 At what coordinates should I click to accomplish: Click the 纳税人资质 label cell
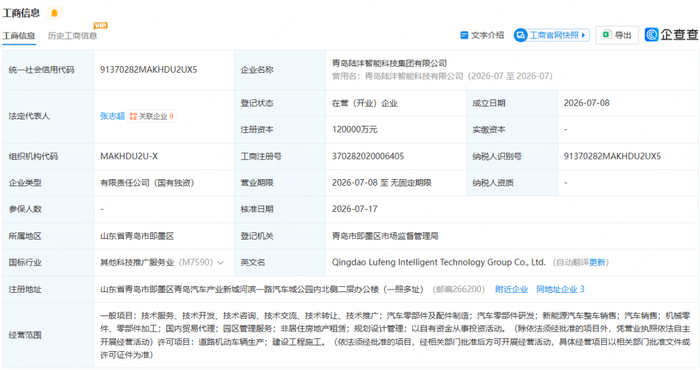[x=512, y=183]
